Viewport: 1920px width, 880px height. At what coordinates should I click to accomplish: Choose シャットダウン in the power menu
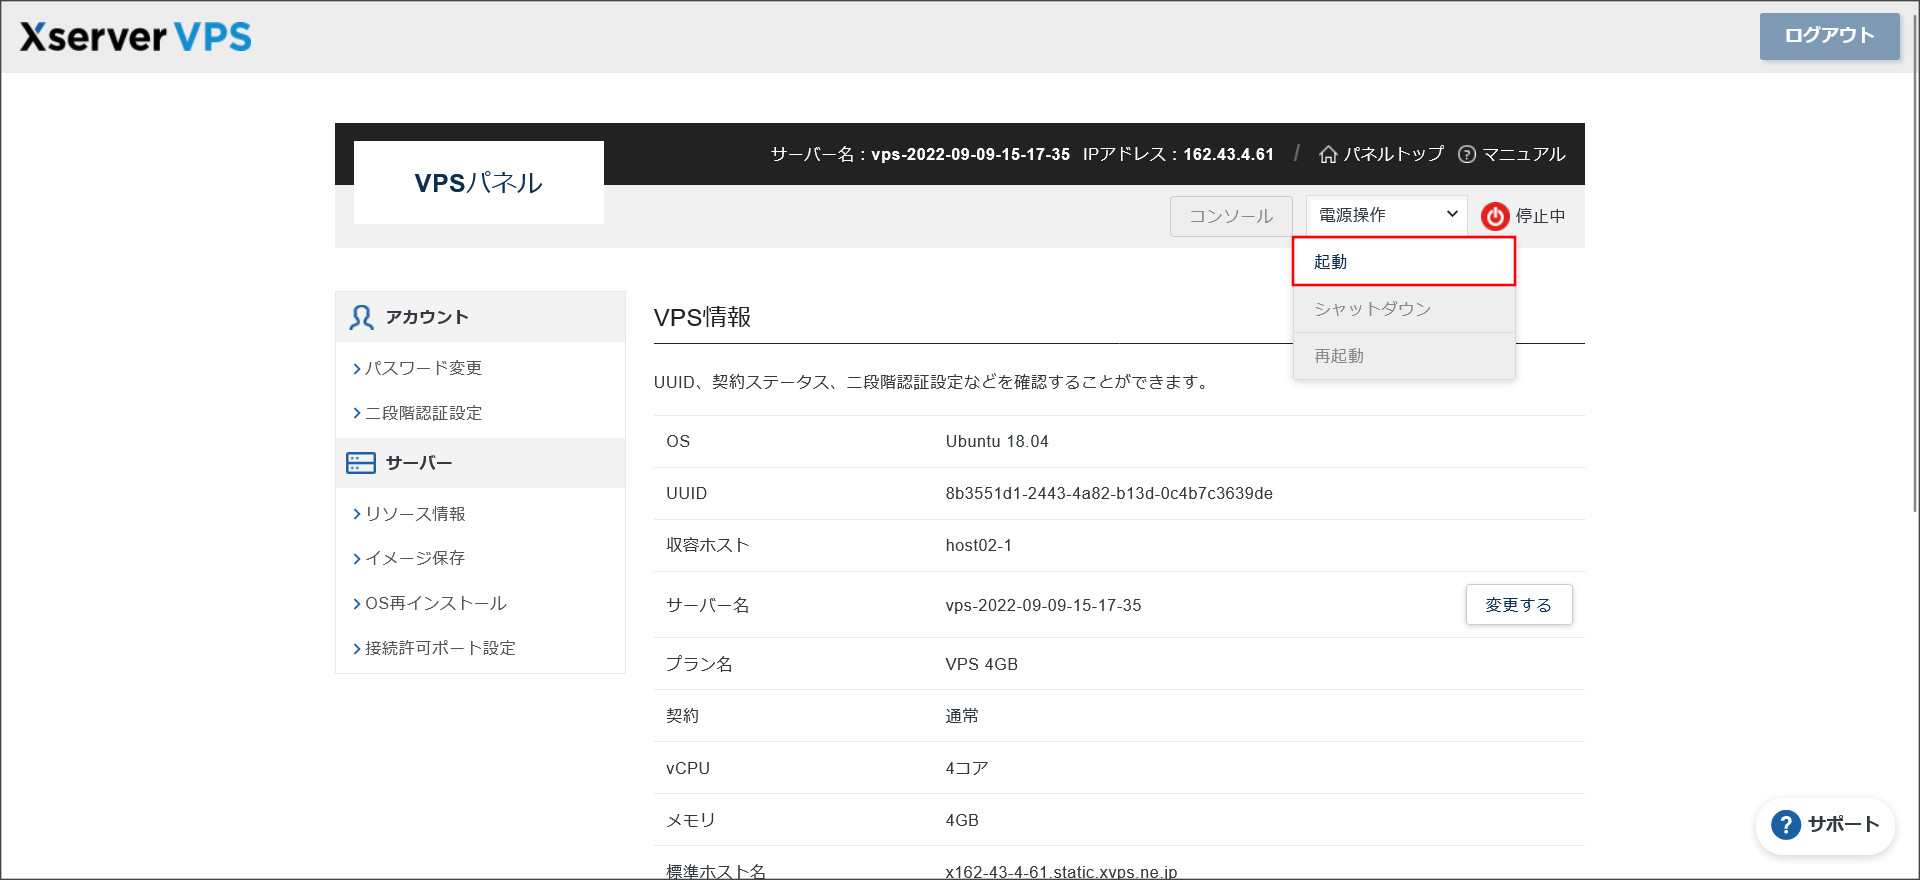point(1403,309)
